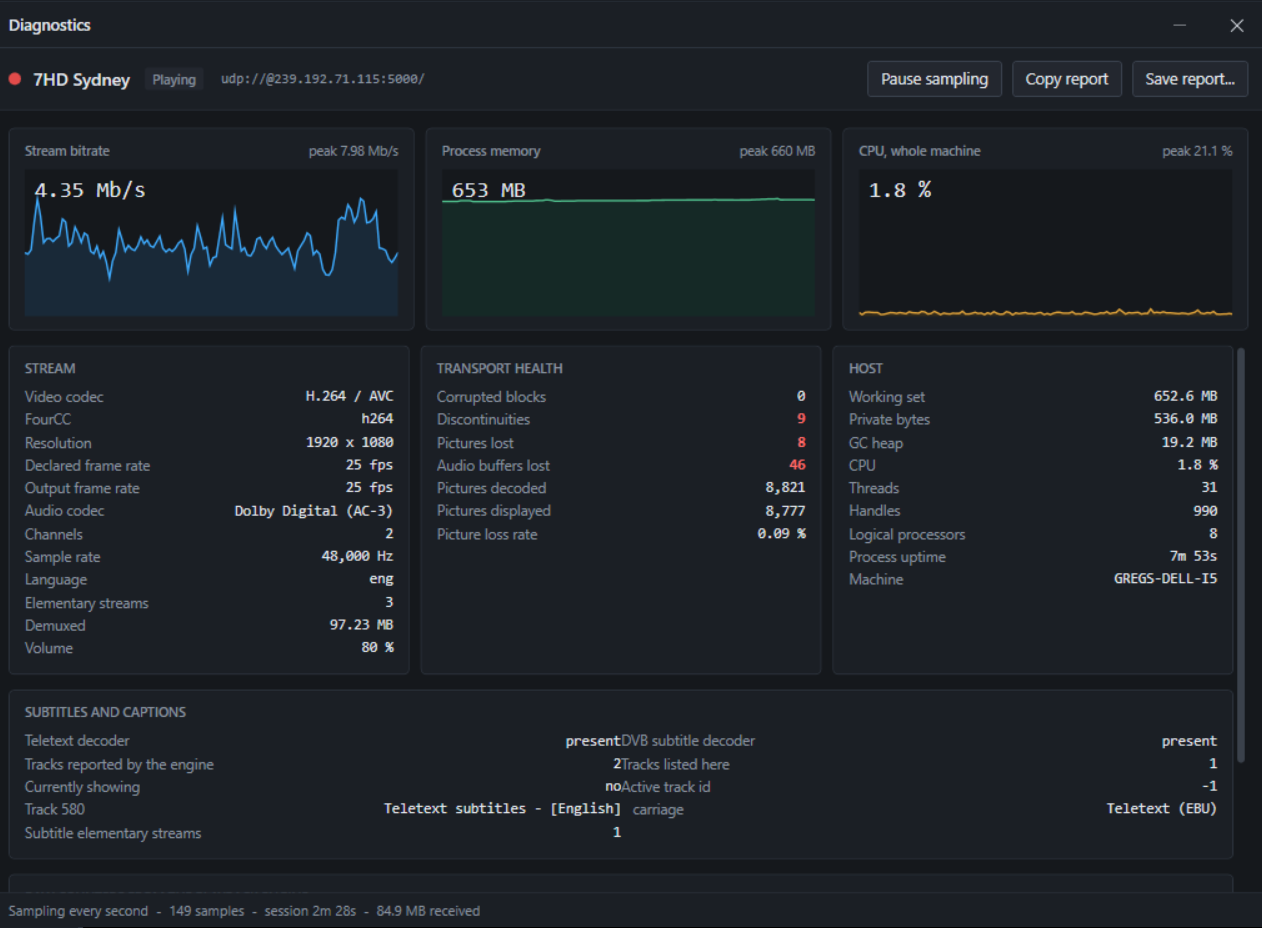Click the TRANSPORT HEALTH section heading
Screen dimensions: 1262x928
coord(500,369)
